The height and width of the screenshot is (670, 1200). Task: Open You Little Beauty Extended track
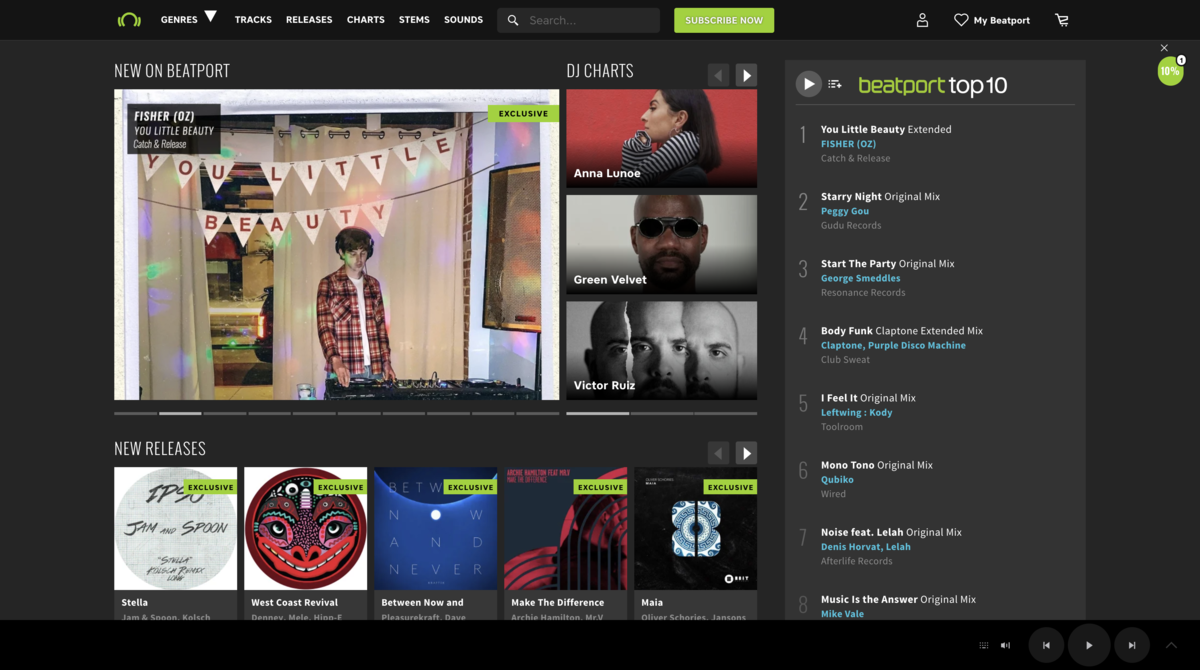click(886, 129)
